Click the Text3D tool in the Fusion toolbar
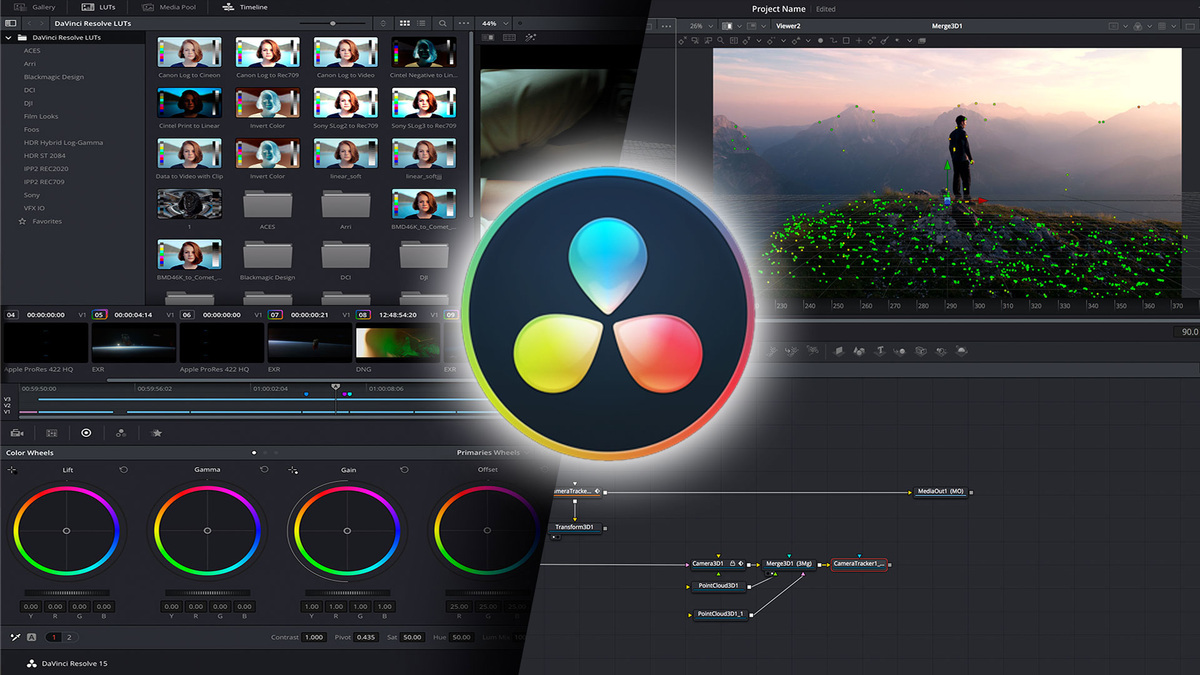This screenshot has height=675, width=1200. [881, 351]
